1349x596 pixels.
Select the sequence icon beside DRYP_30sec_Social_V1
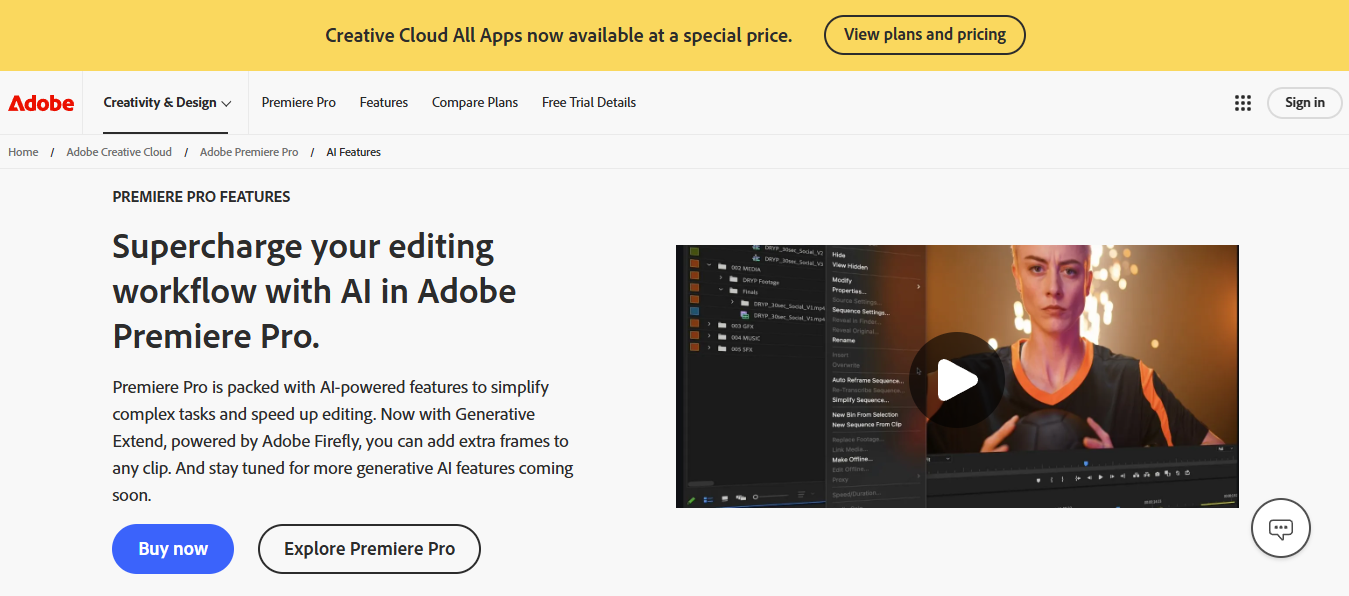(746, 315)
